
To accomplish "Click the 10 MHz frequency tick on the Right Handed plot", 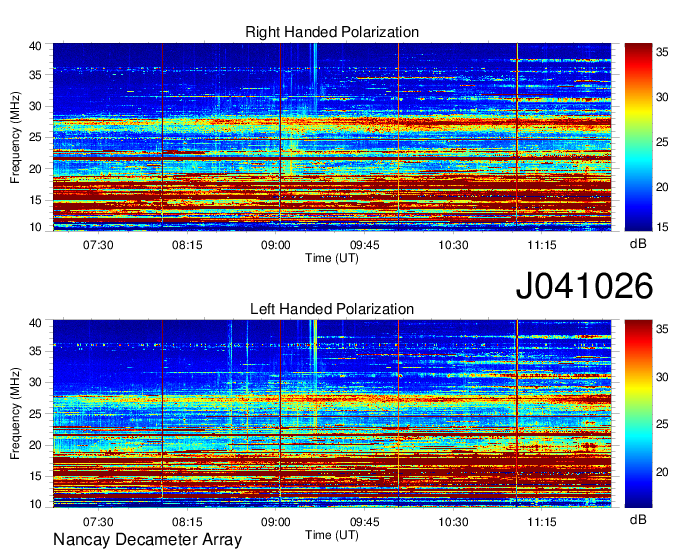I will (35, 227).
